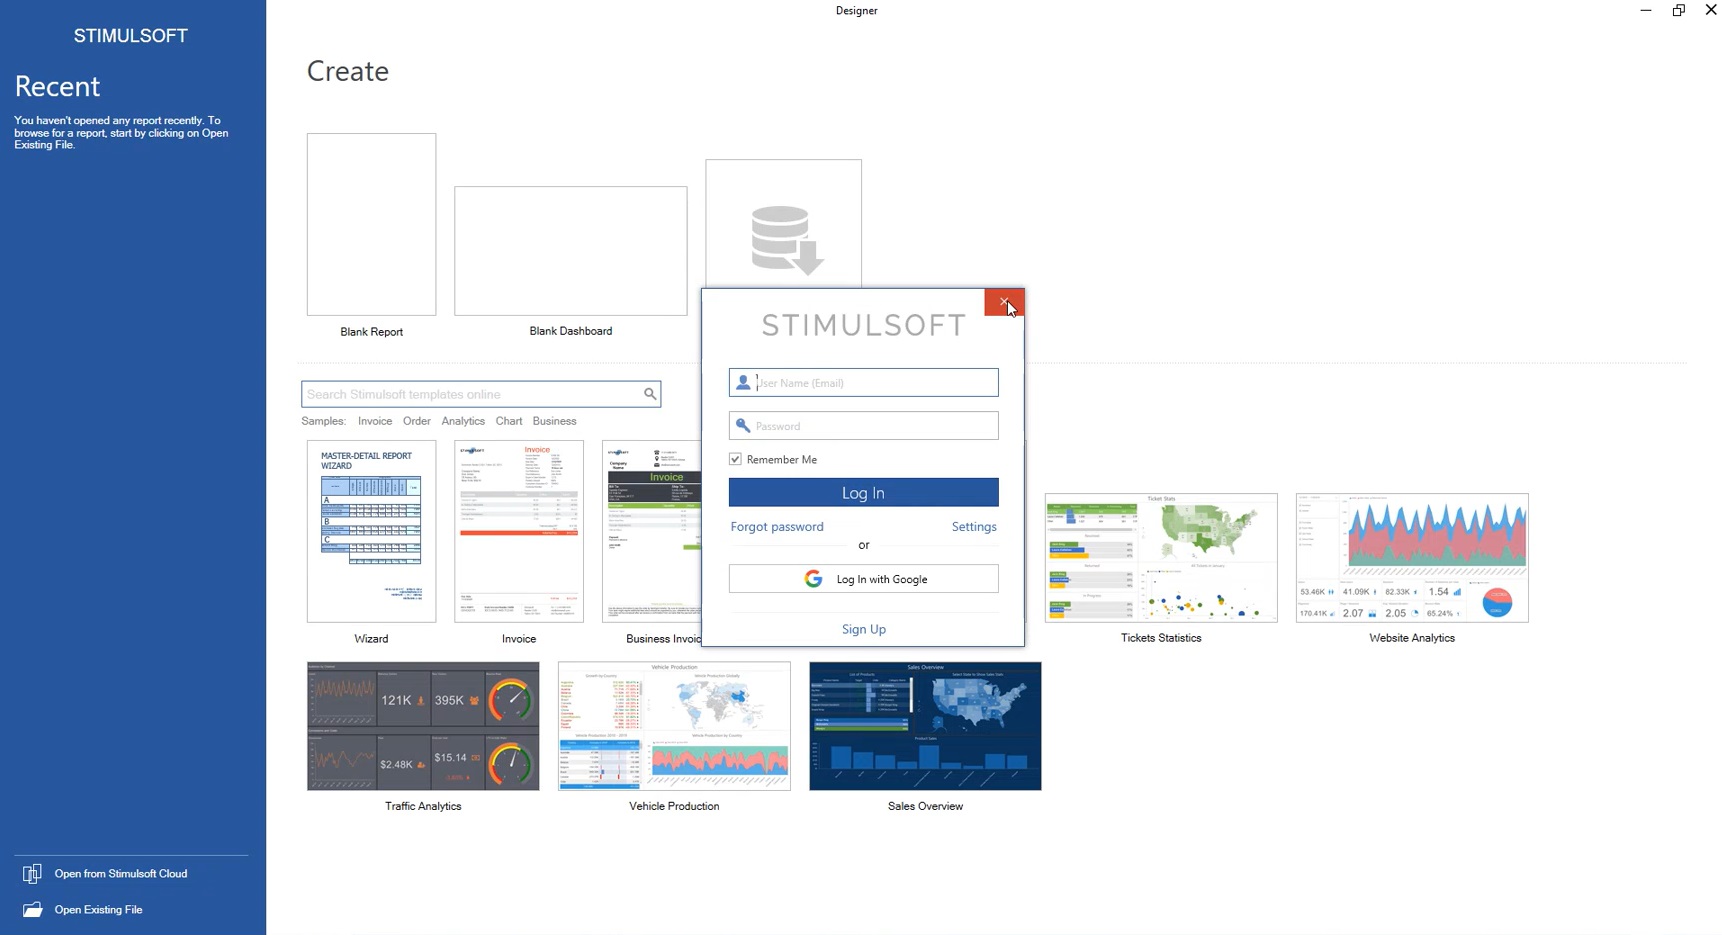1722x935 pixels.
Task: Click the Password input field
Action: [863, 426]
